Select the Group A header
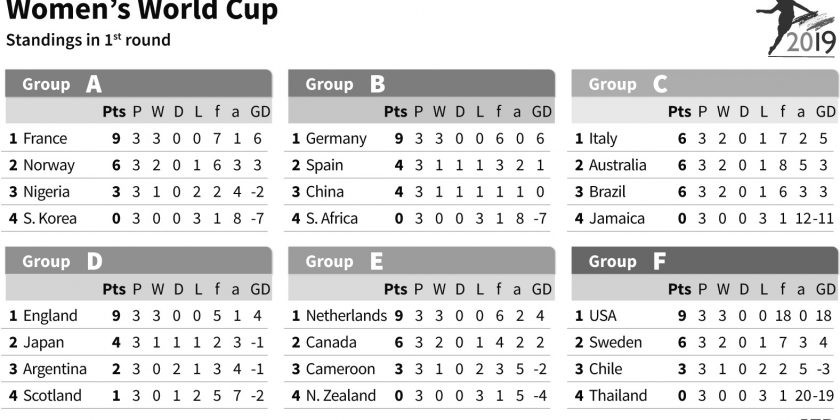The height and width of the screenshot is (420, 840). (x=138, y=84)
